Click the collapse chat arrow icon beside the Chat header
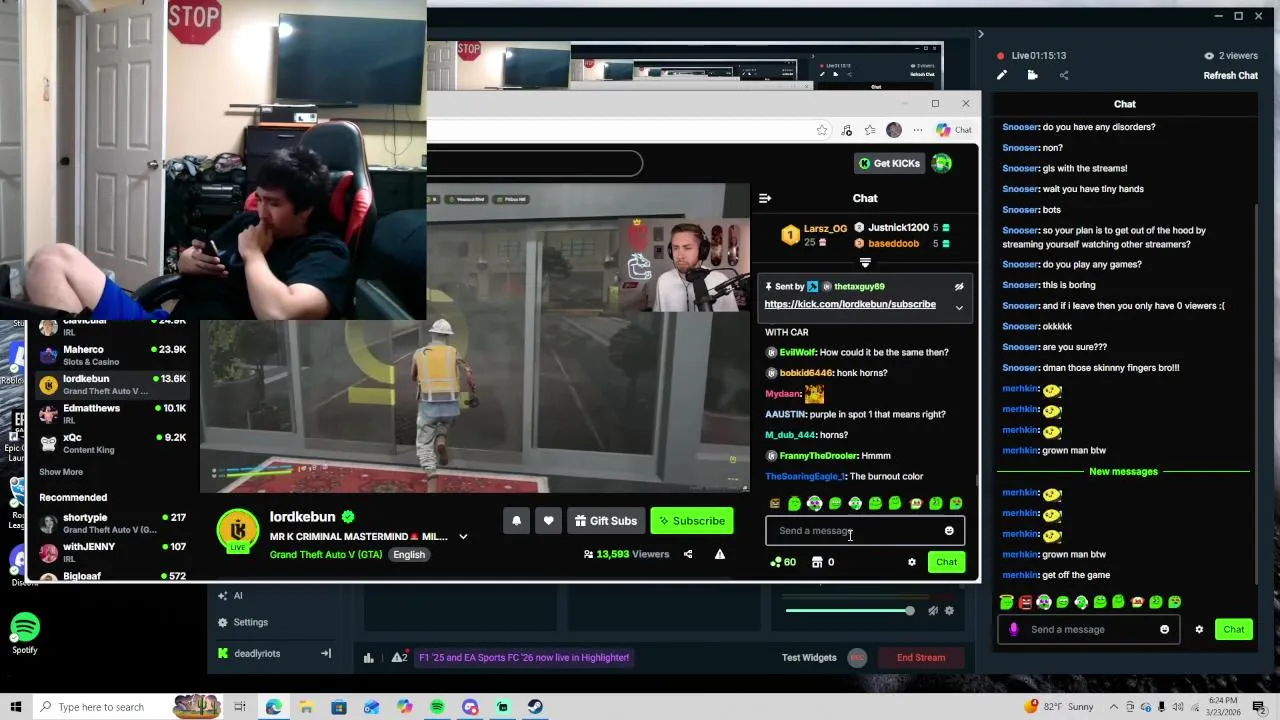 765,198
